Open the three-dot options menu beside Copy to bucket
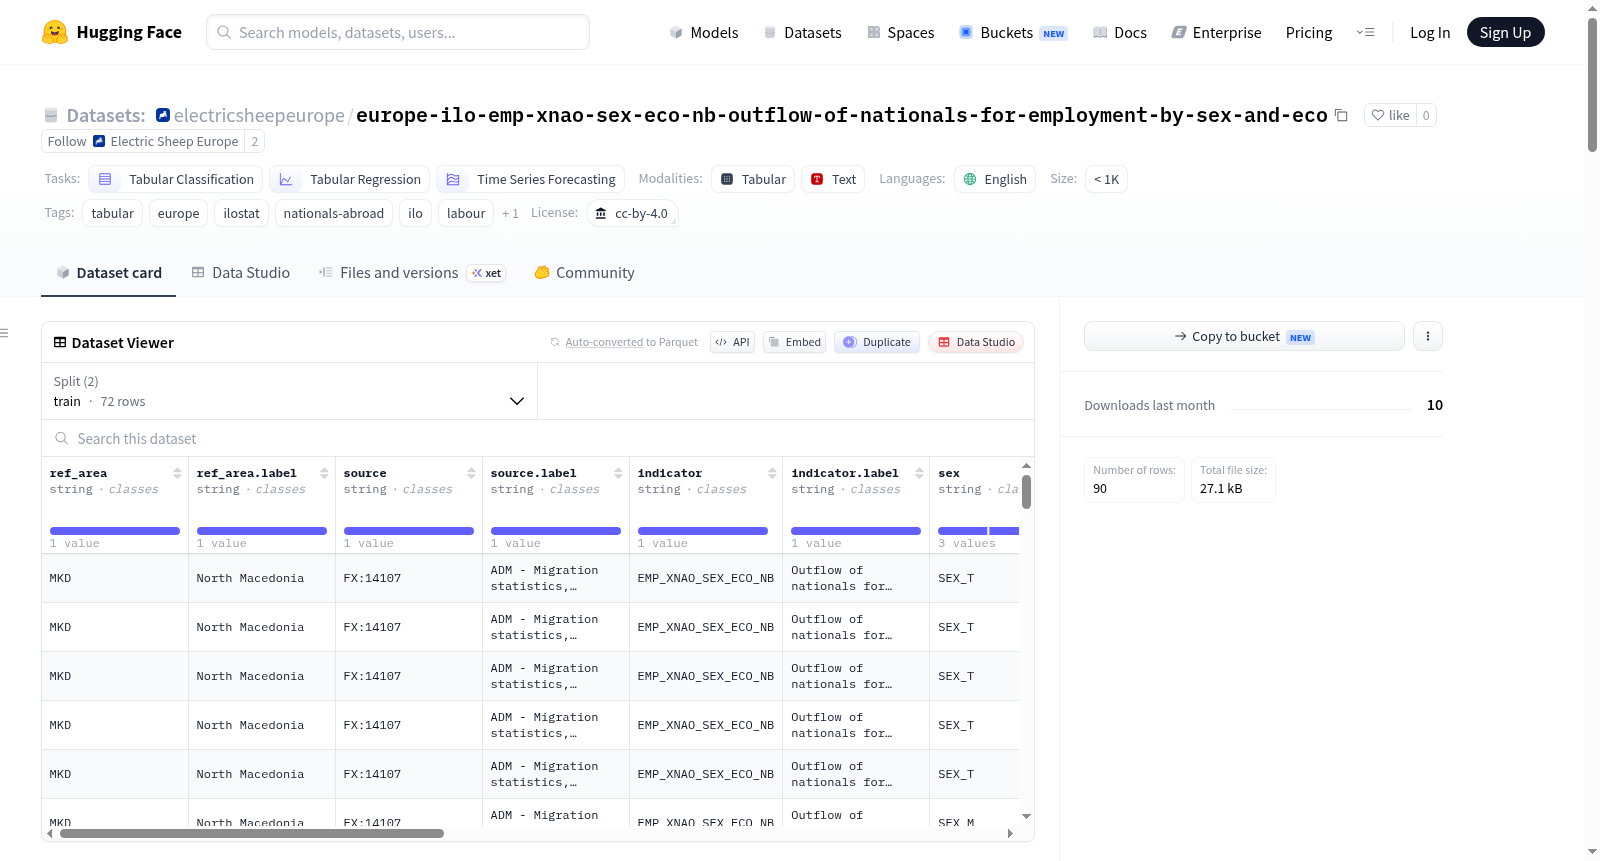 1428,336
